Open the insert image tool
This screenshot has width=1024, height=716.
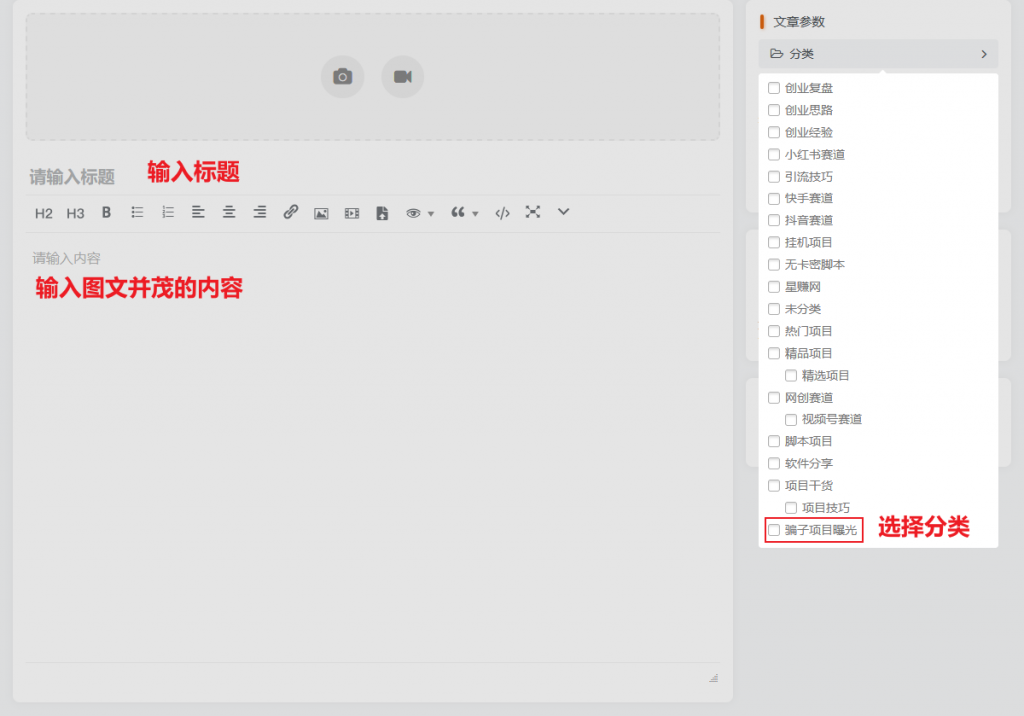321,212
